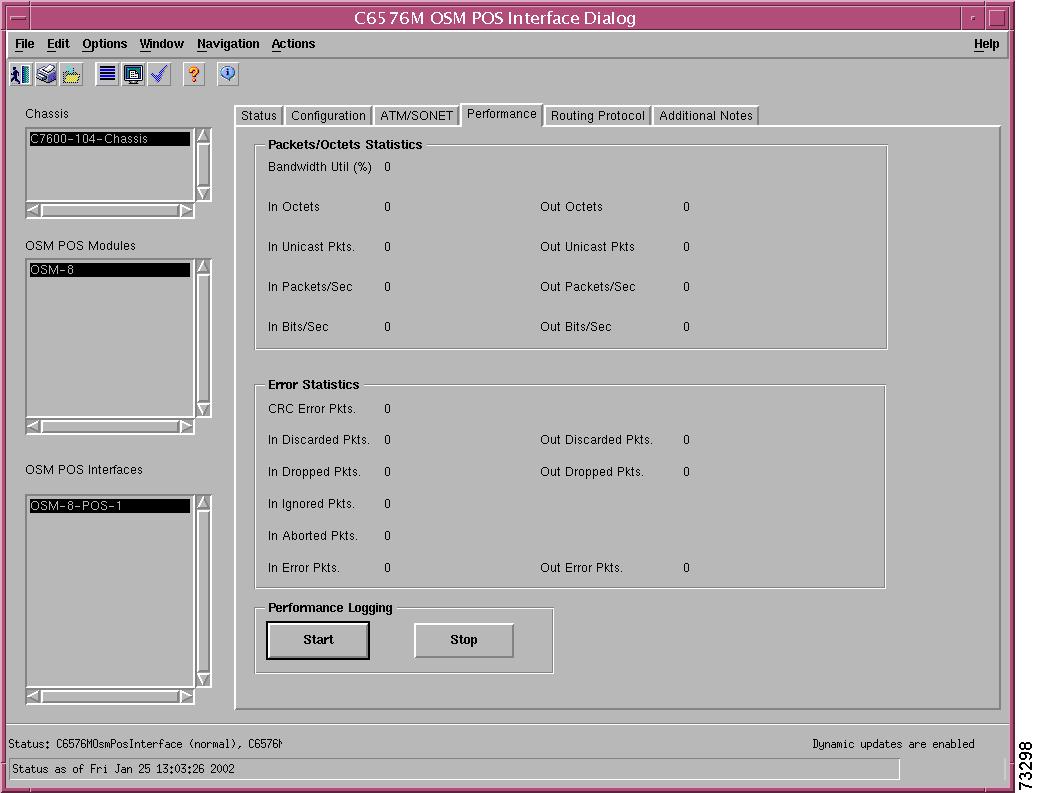The image size is (1037, 793).
Task: Click left arrow of Modules horizontal scrollbar
Action: (33, 427)
